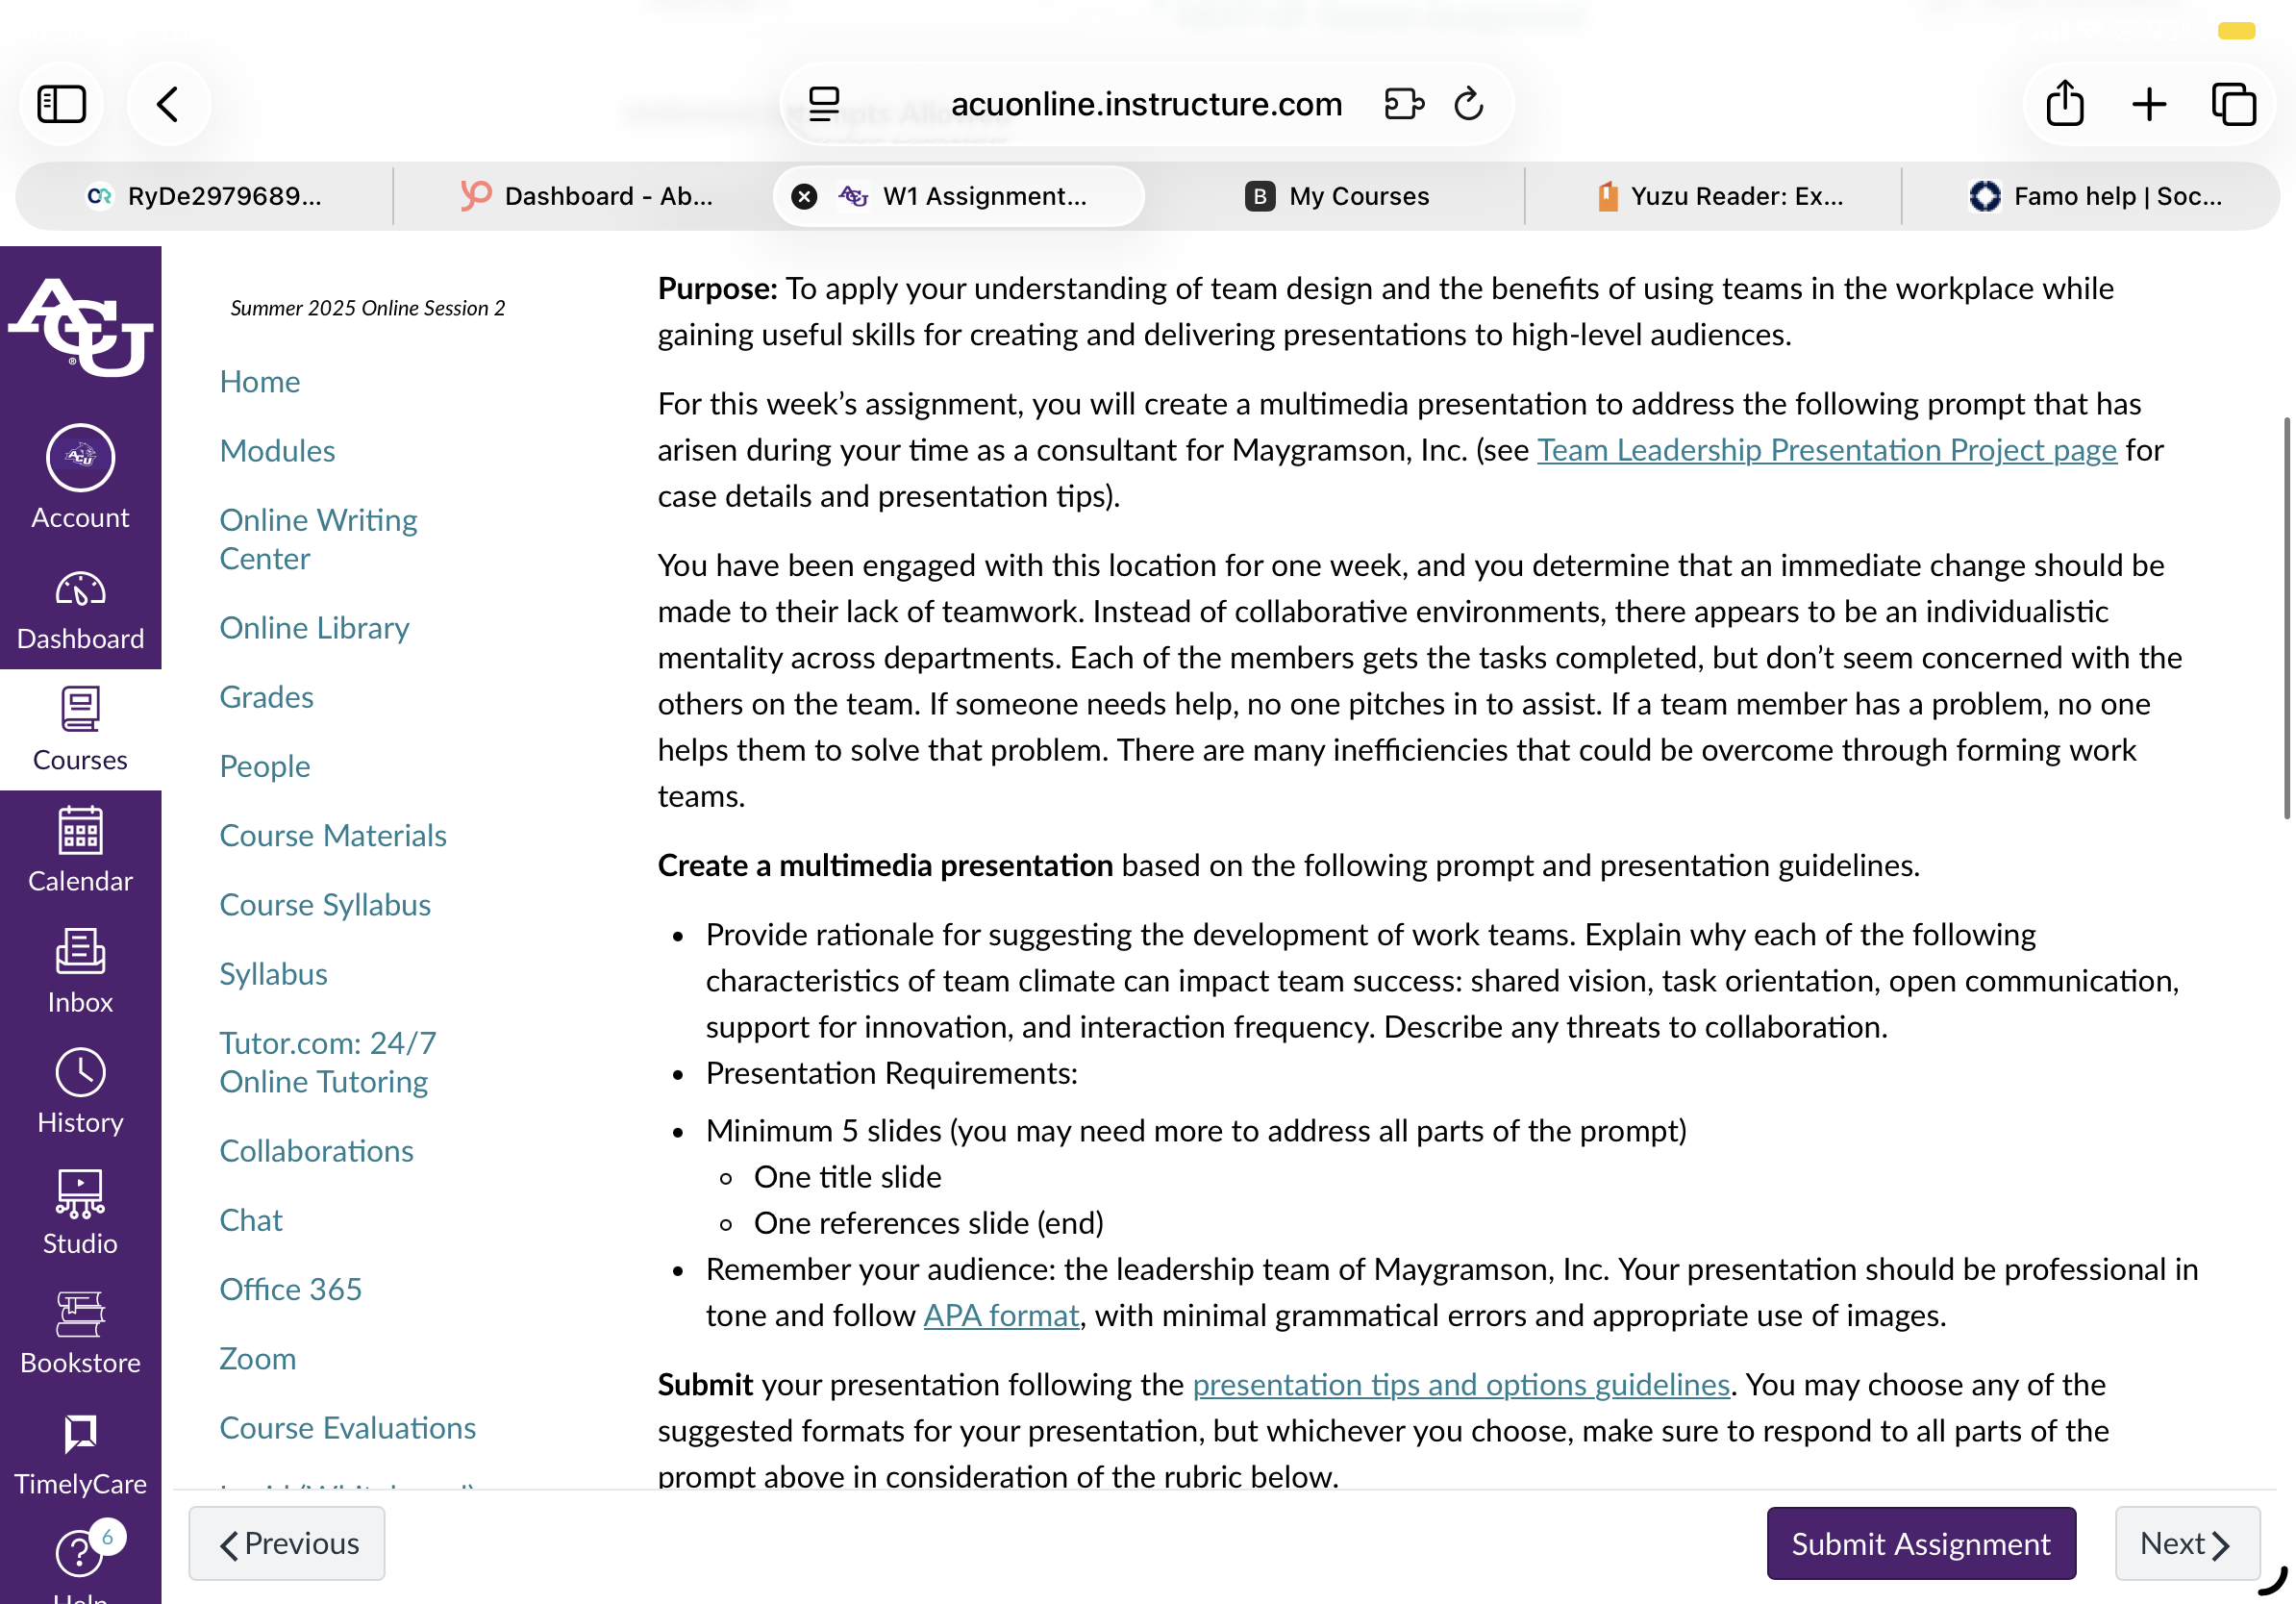Open Studio in the global navigation
This screenshot has height=1604, width=2296.
coord(80,1212)
